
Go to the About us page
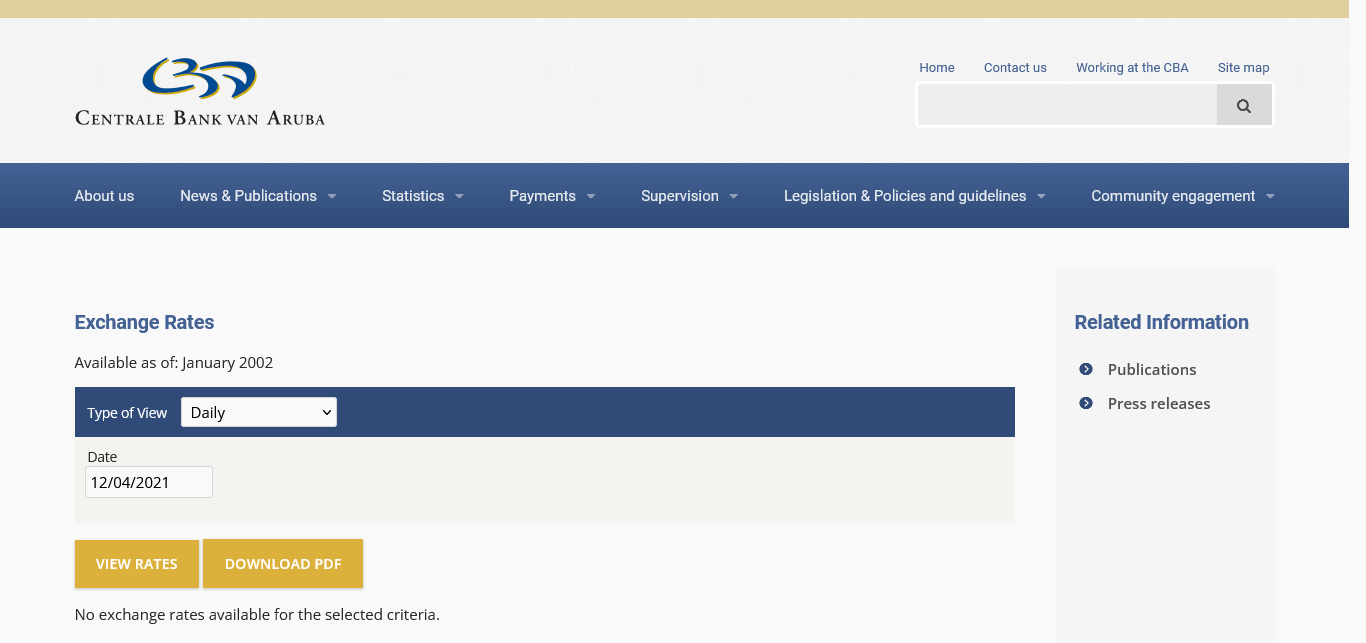pyautogui.click(x=104, y=196)
